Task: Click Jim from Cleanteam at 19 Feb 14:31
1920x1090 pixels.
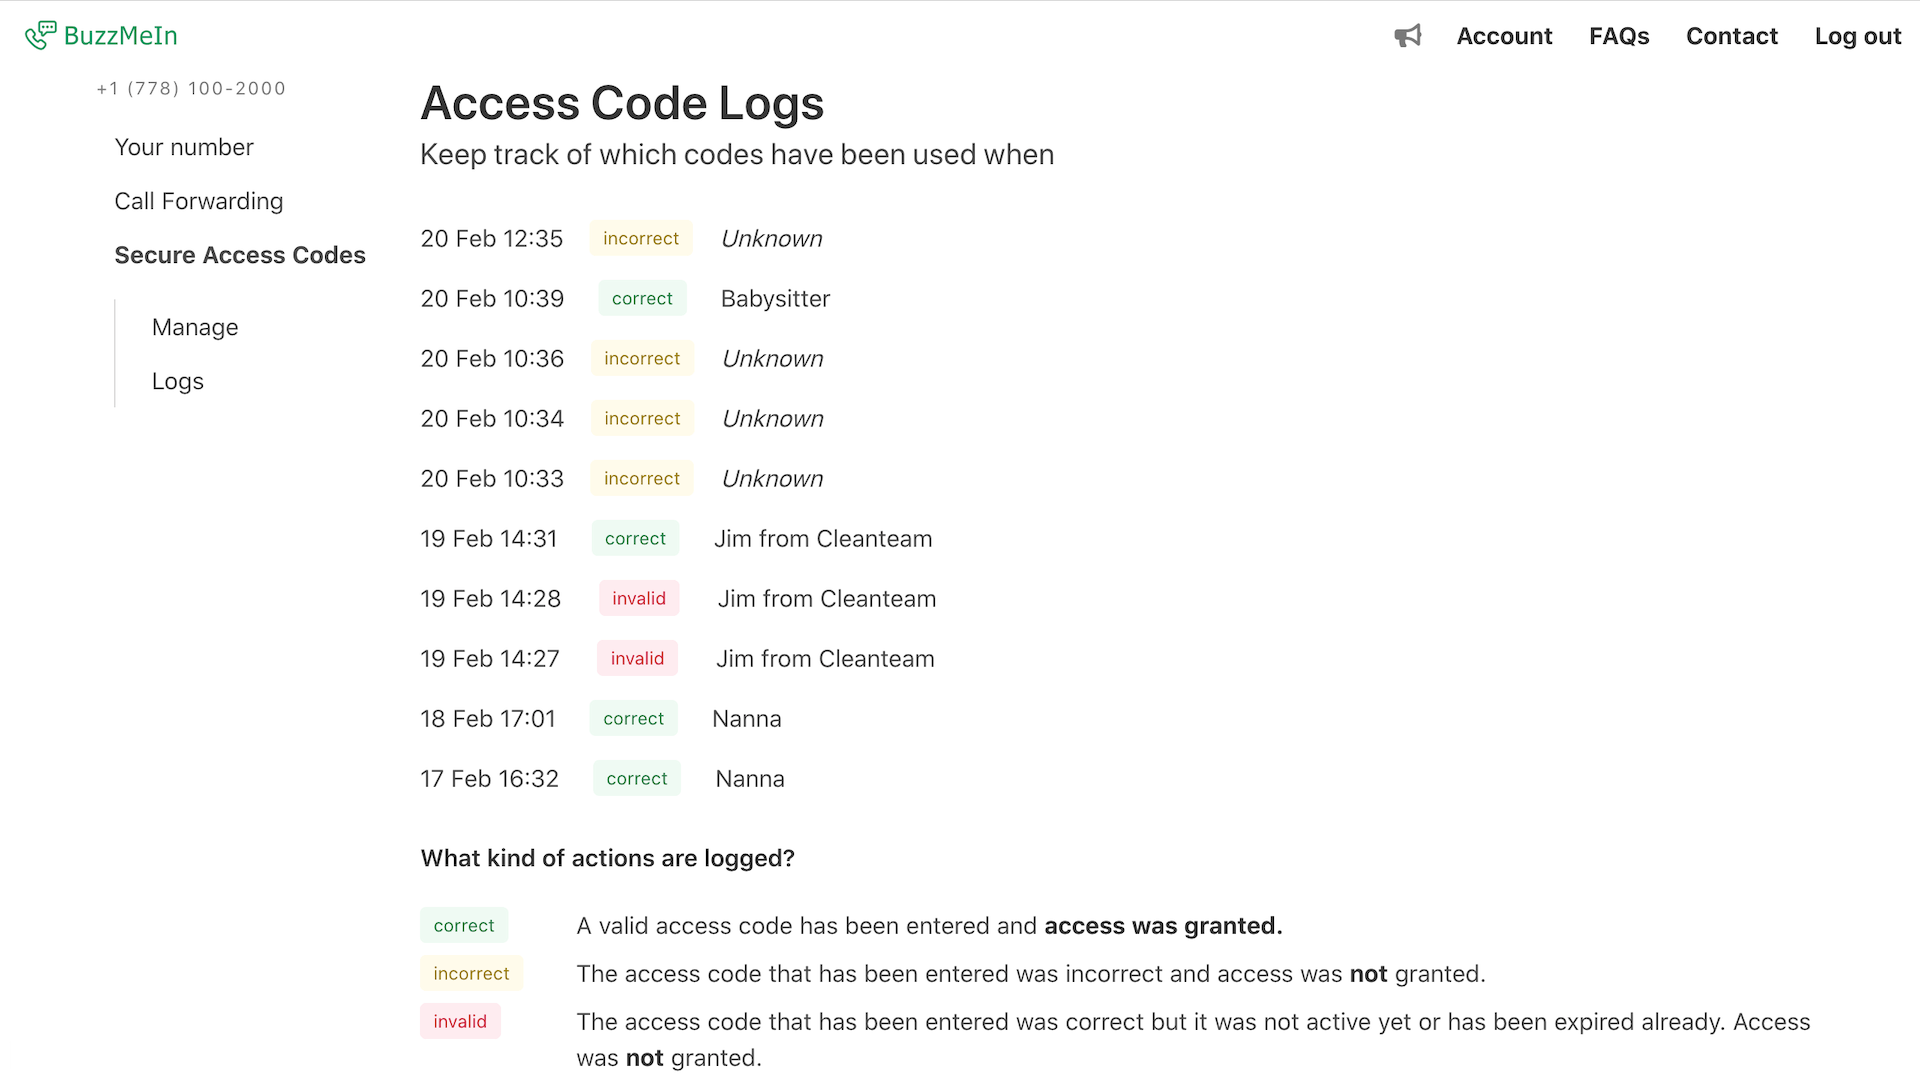Action: tap(823, 538)
